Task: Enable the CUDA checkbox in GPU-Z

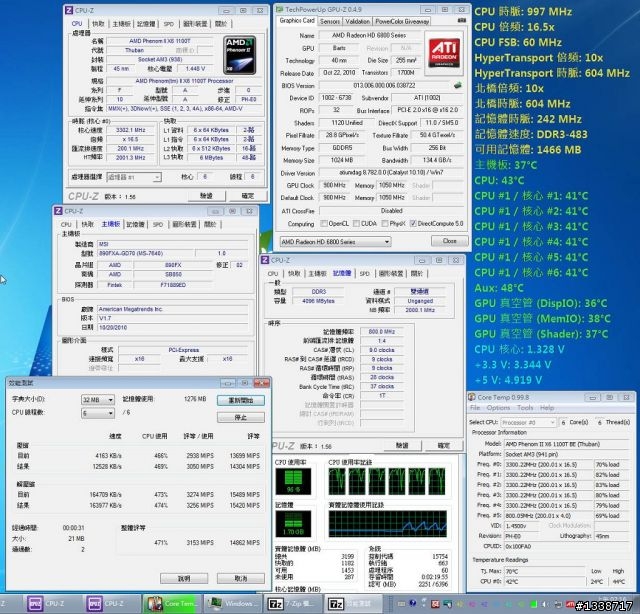Action: 356,223
